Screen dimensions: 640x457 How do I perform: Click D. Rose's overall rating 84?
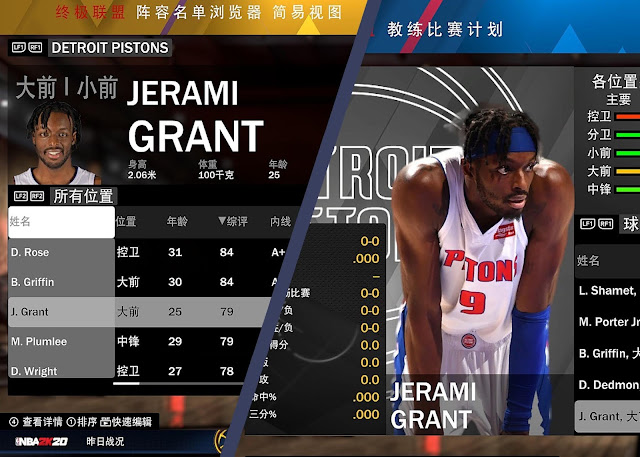pyautogui.click(x=227, y=252)
